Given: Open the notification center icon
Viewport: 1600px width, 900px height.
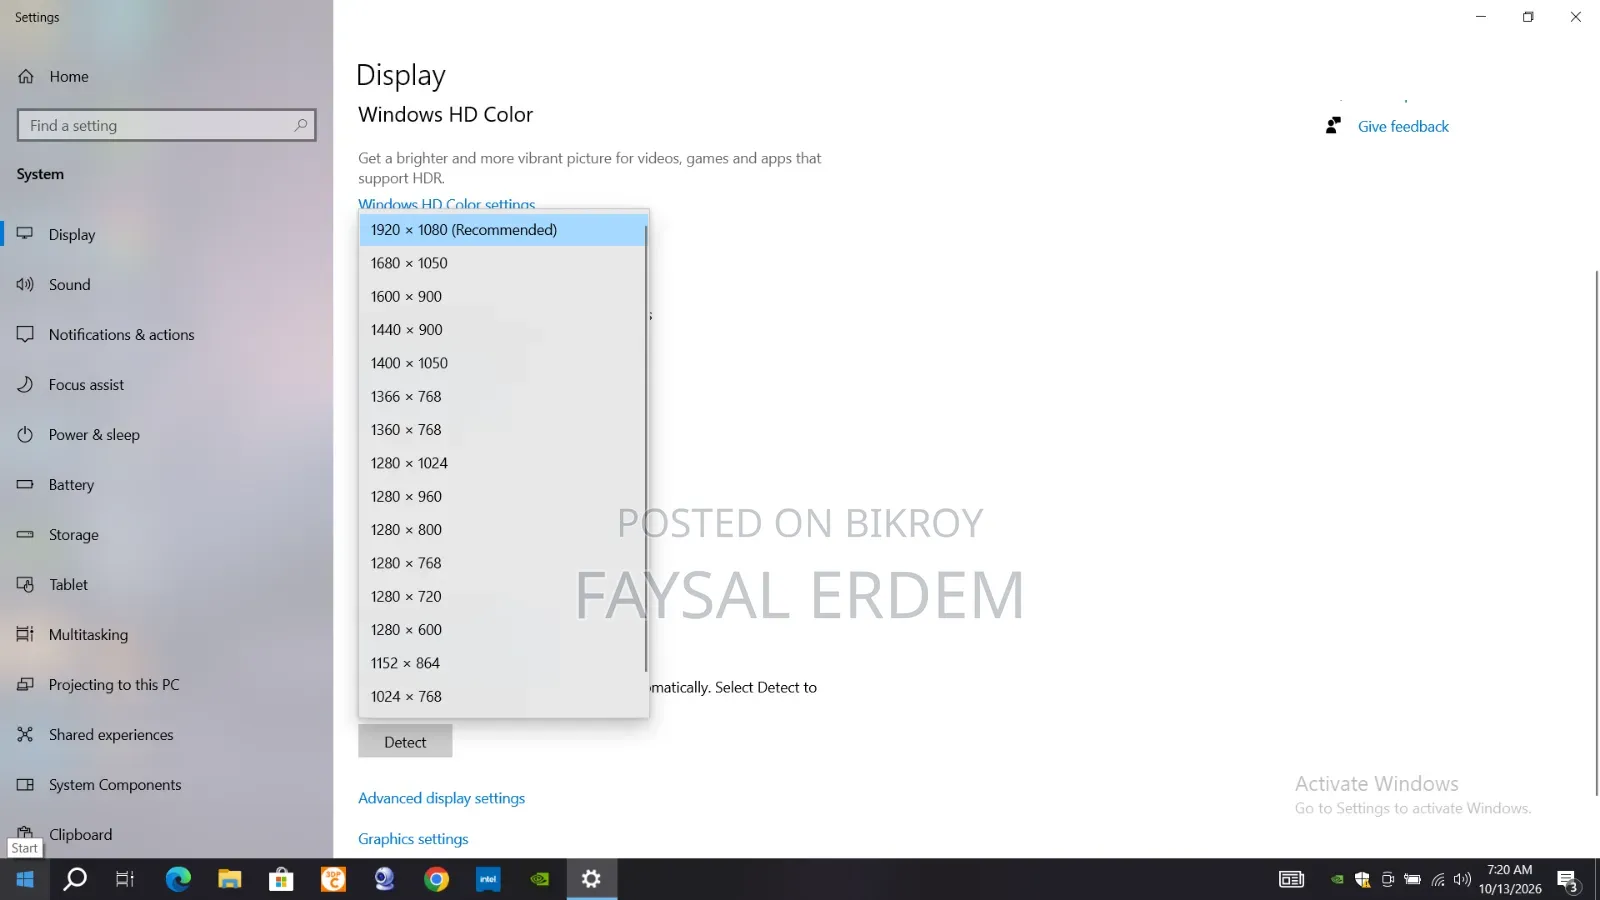Looking at the screenshot, I should click(x=1568, y=880).
